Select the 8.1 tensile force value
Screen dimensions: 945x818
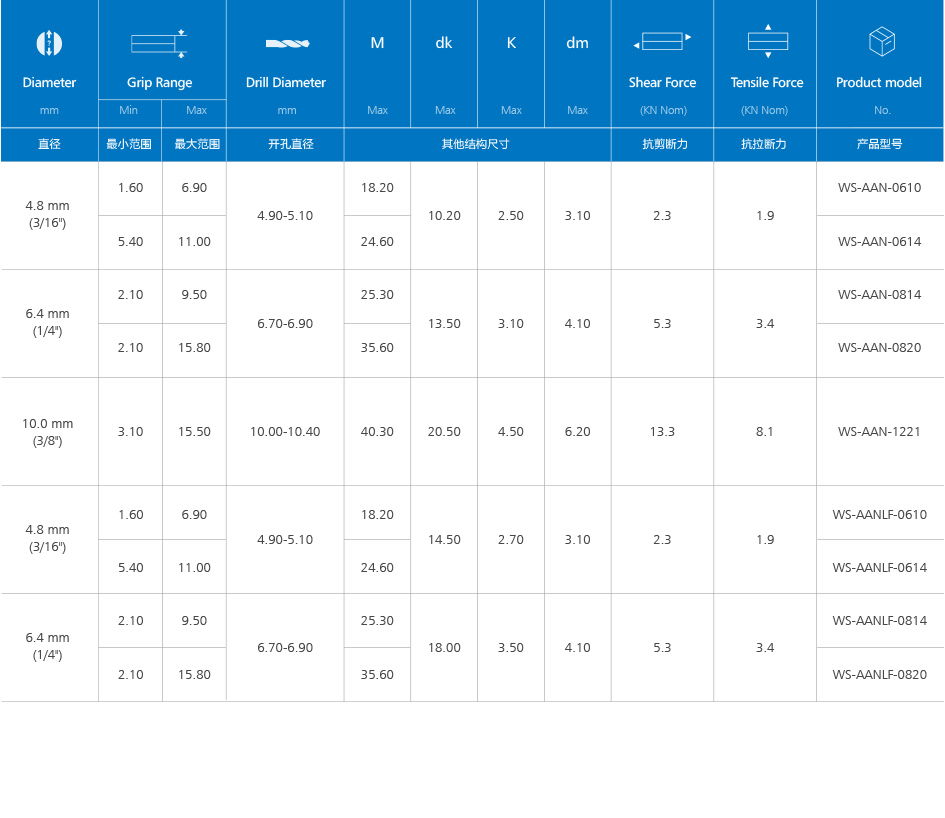coord(765,432)
